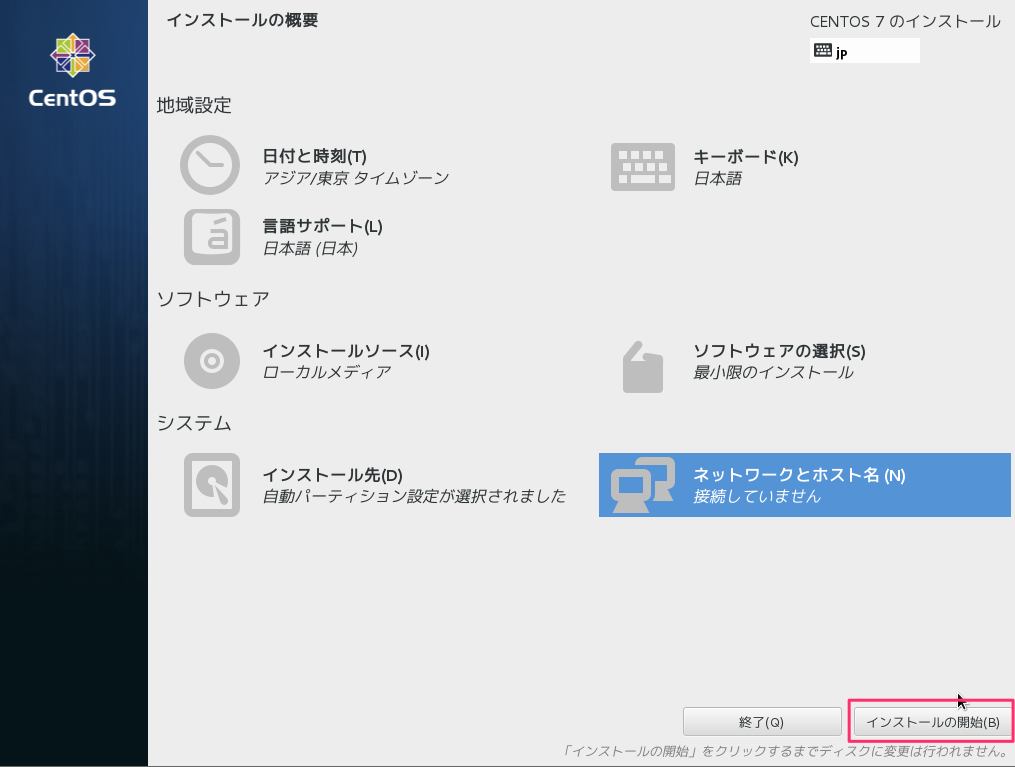Click the 最小限のインストール status text

point(773,372)
